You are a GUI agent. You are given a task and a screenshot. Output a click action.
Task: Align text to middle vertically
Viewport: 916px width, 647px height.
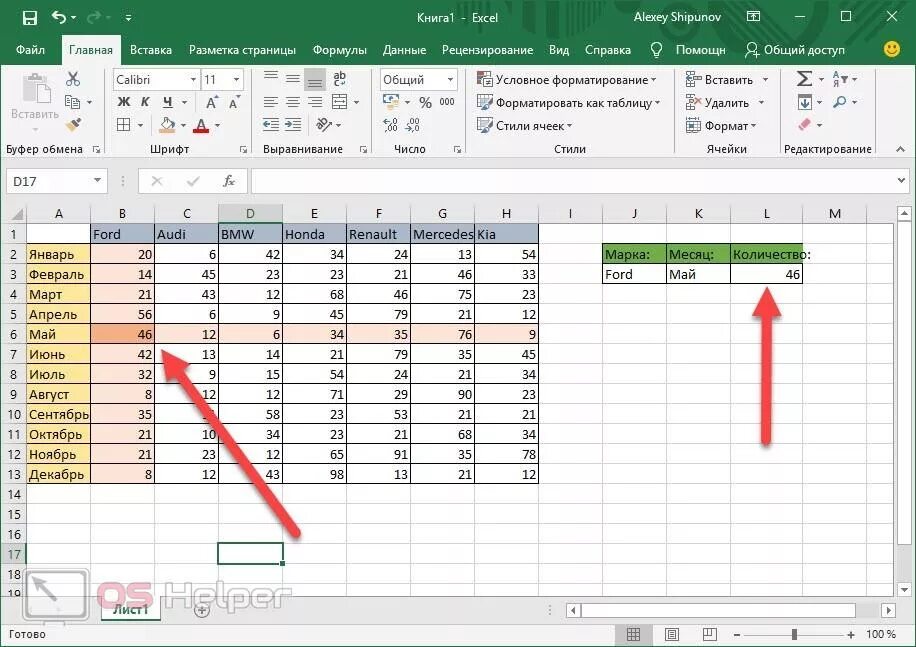(293, 78)
